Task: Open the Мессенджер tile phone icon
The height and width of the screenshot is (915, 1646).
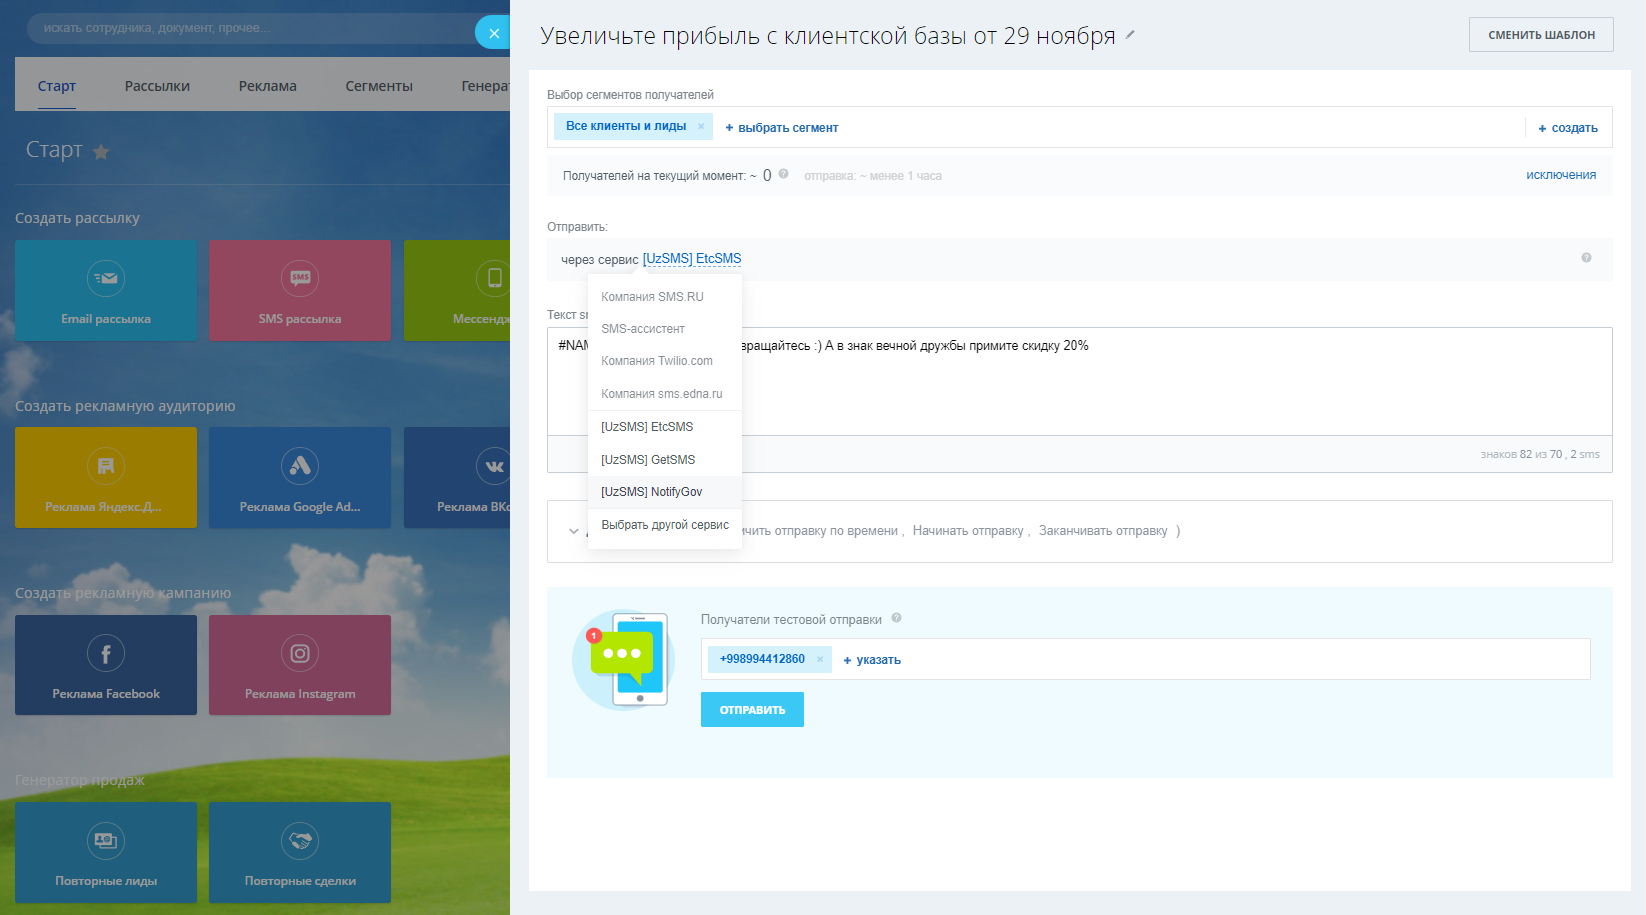Action: point(494,278)
